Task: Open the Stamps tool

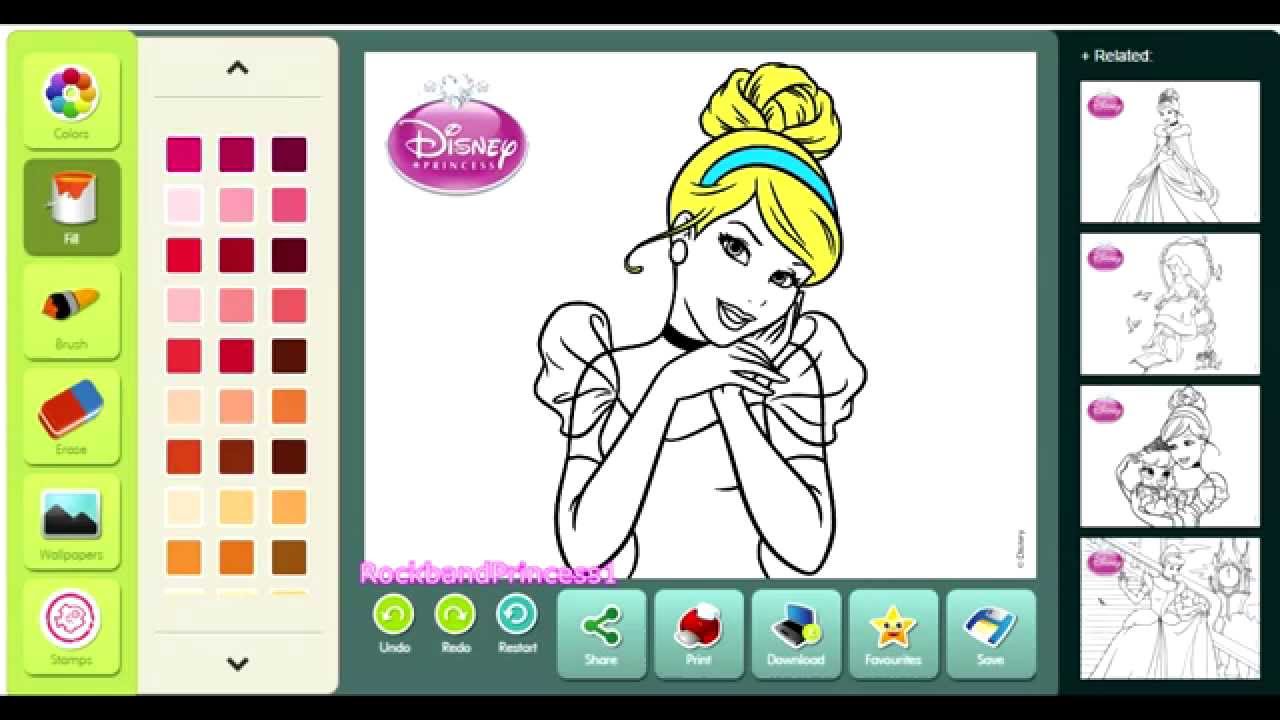Action: pyautogui.click(x=71, y=628)
